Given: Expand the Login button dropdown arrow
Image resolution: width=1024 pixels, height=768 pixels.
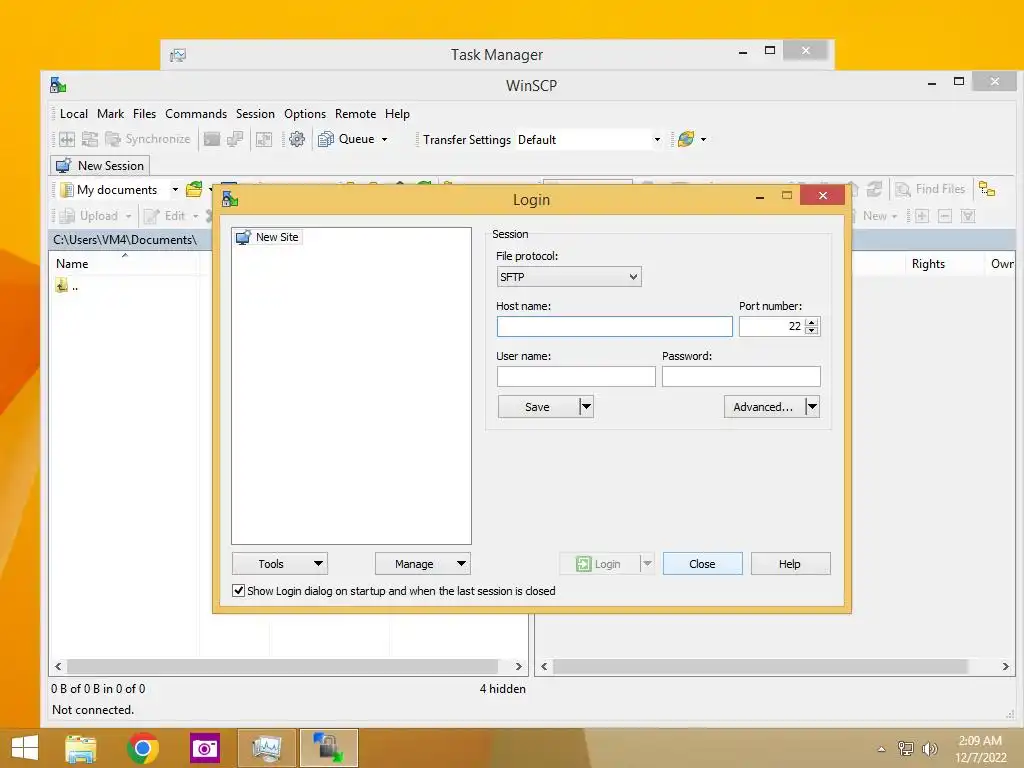Looking at the screenshot, I should point(647,564).
